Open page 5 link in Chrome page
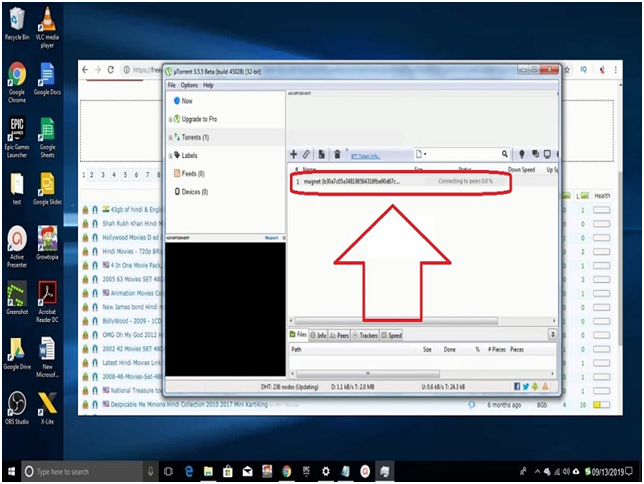Image resolution: width=644 pixels, height=484 pixels. coord(125,175)
